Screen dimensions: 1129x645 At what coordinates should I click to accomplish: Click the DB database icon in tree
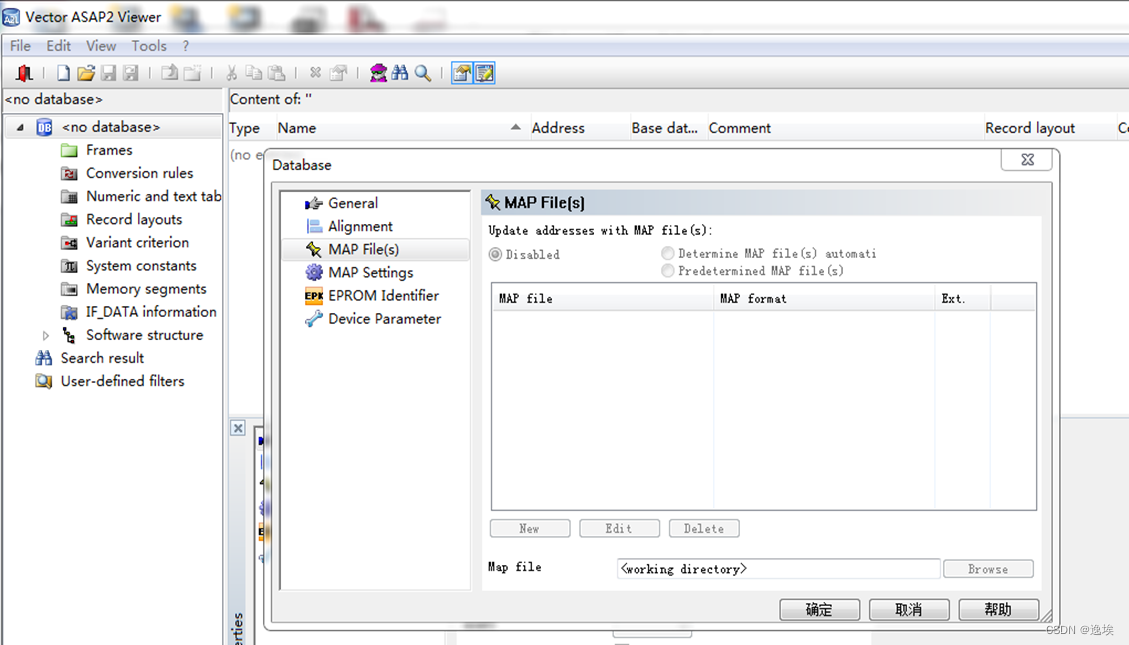tap(44, 127)
